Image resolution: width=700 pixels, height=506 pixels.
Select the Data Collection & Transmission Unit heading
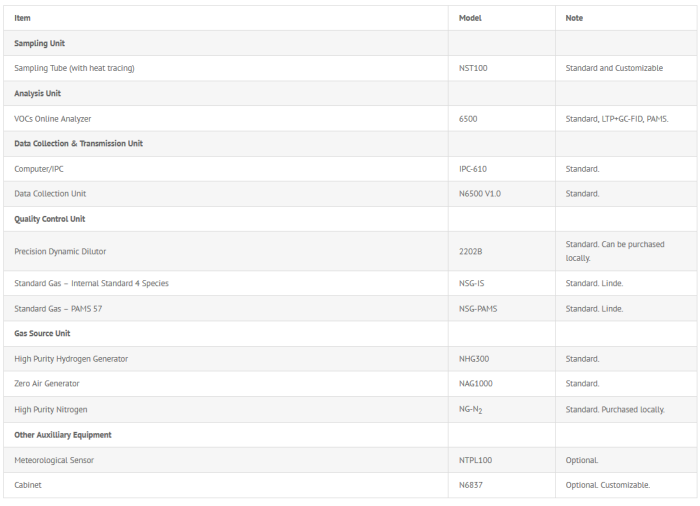click(x=78, y=144)
